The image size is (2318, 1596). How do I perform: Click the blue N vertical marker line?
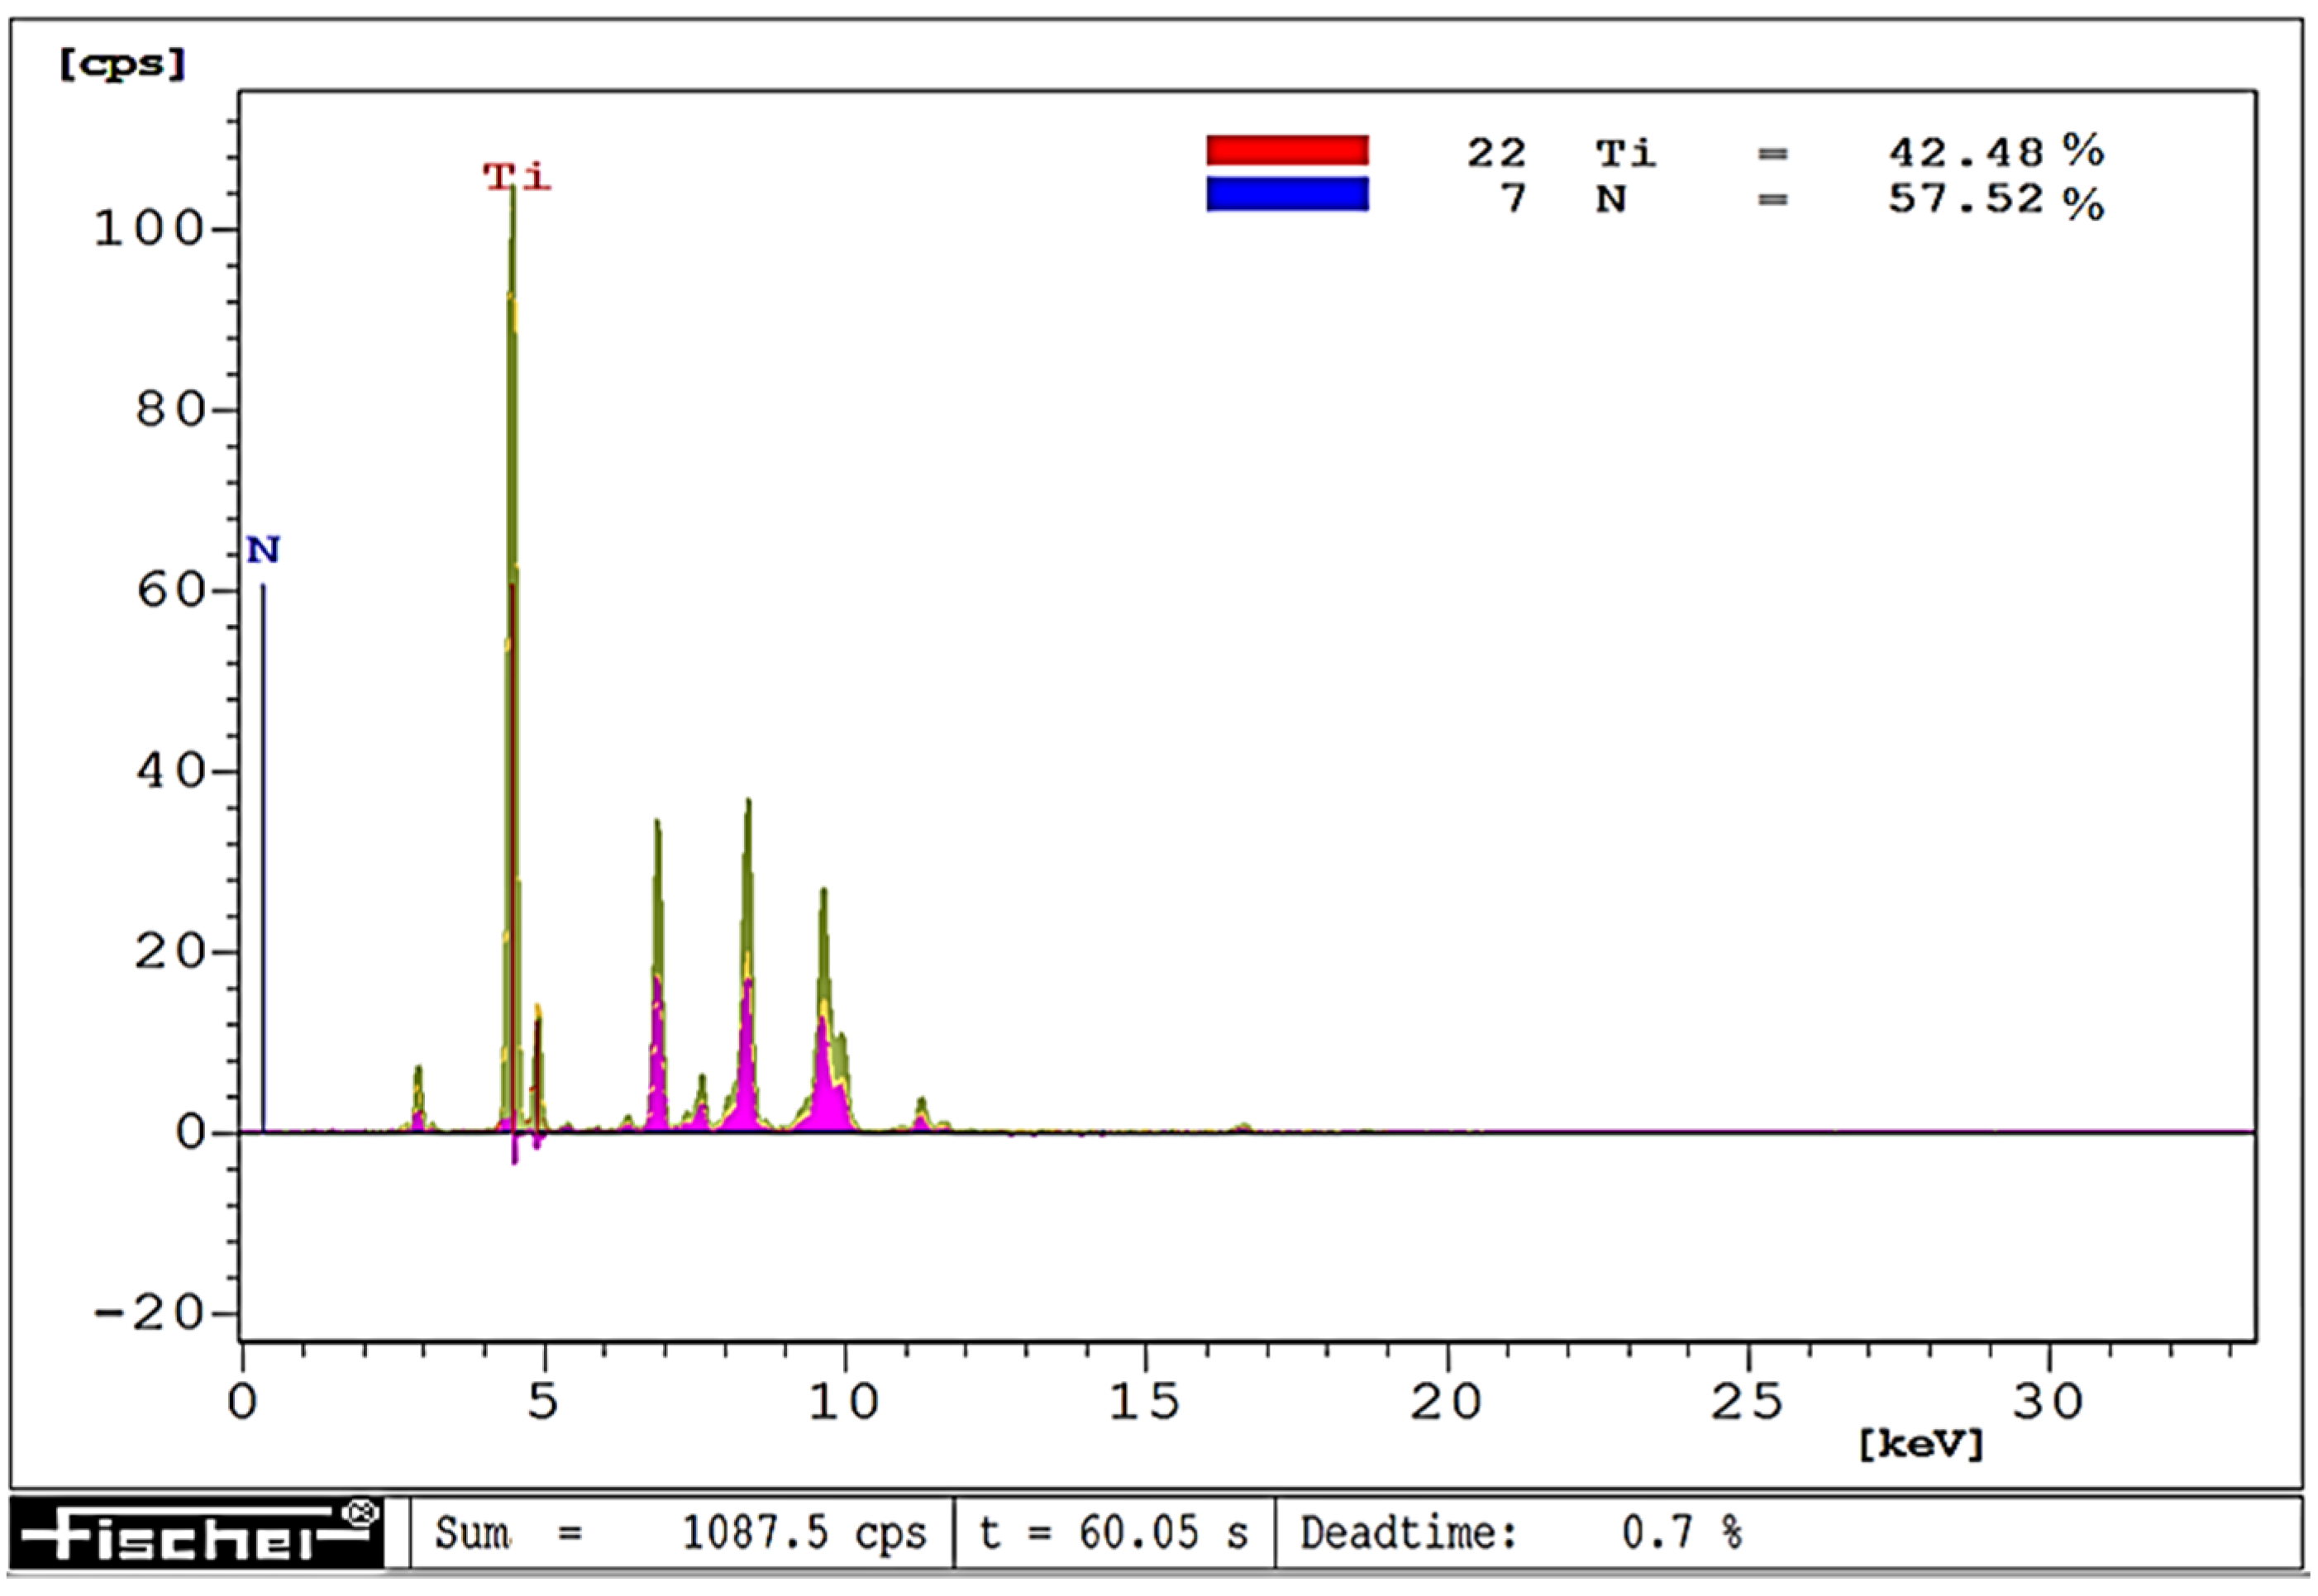[263, 860]
